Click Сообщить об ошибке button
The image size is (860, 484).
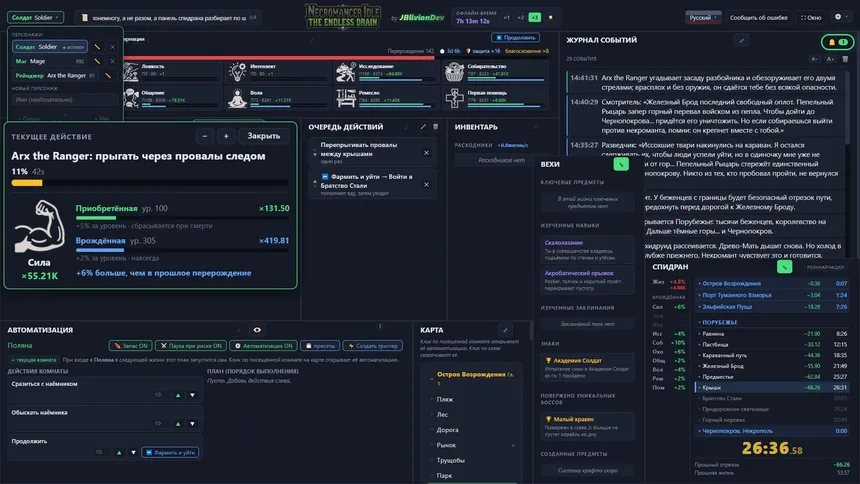758,18
